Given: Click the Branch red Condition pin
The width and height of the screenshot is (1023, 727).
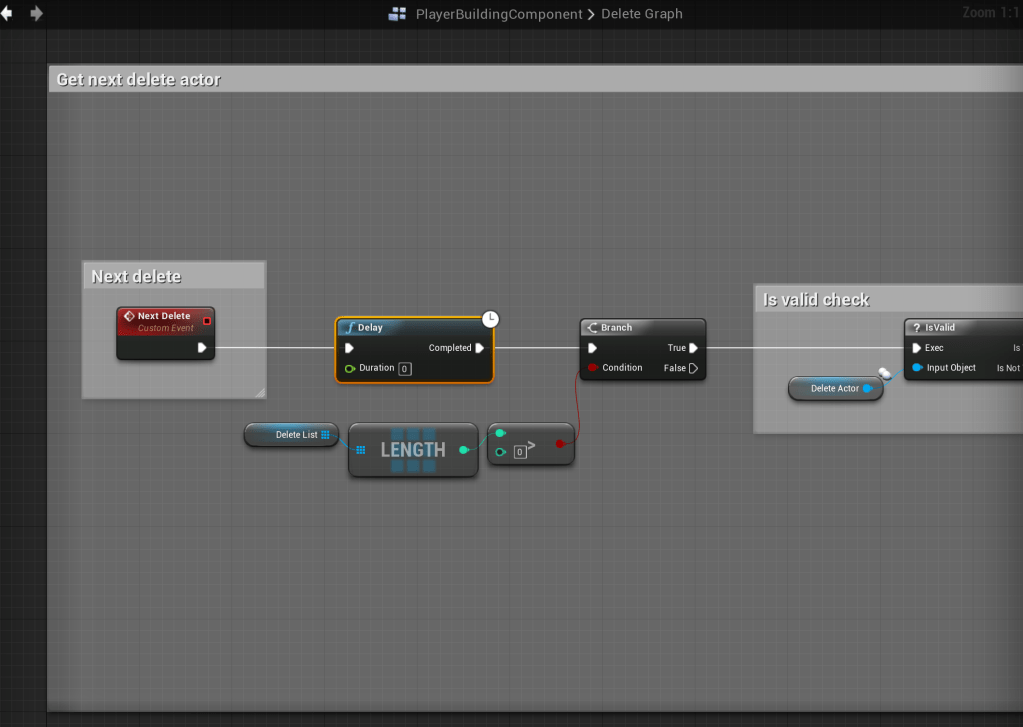Looking at the screenshot, I should [x=593, y=368].
